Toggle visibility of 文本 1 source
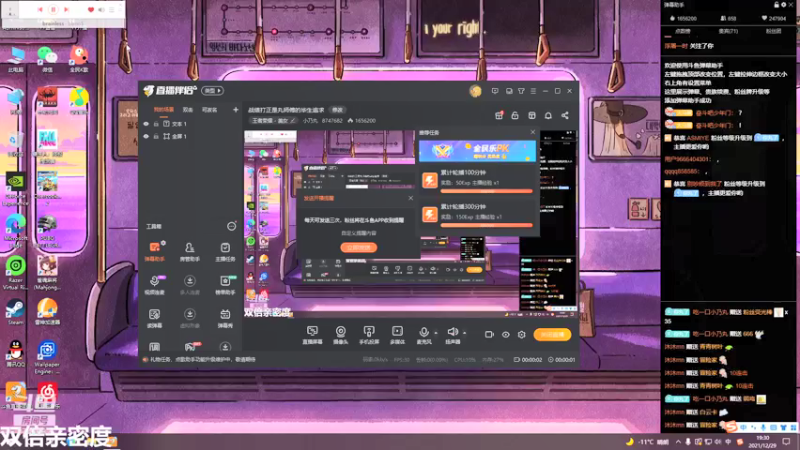 [x=146, y=124]
